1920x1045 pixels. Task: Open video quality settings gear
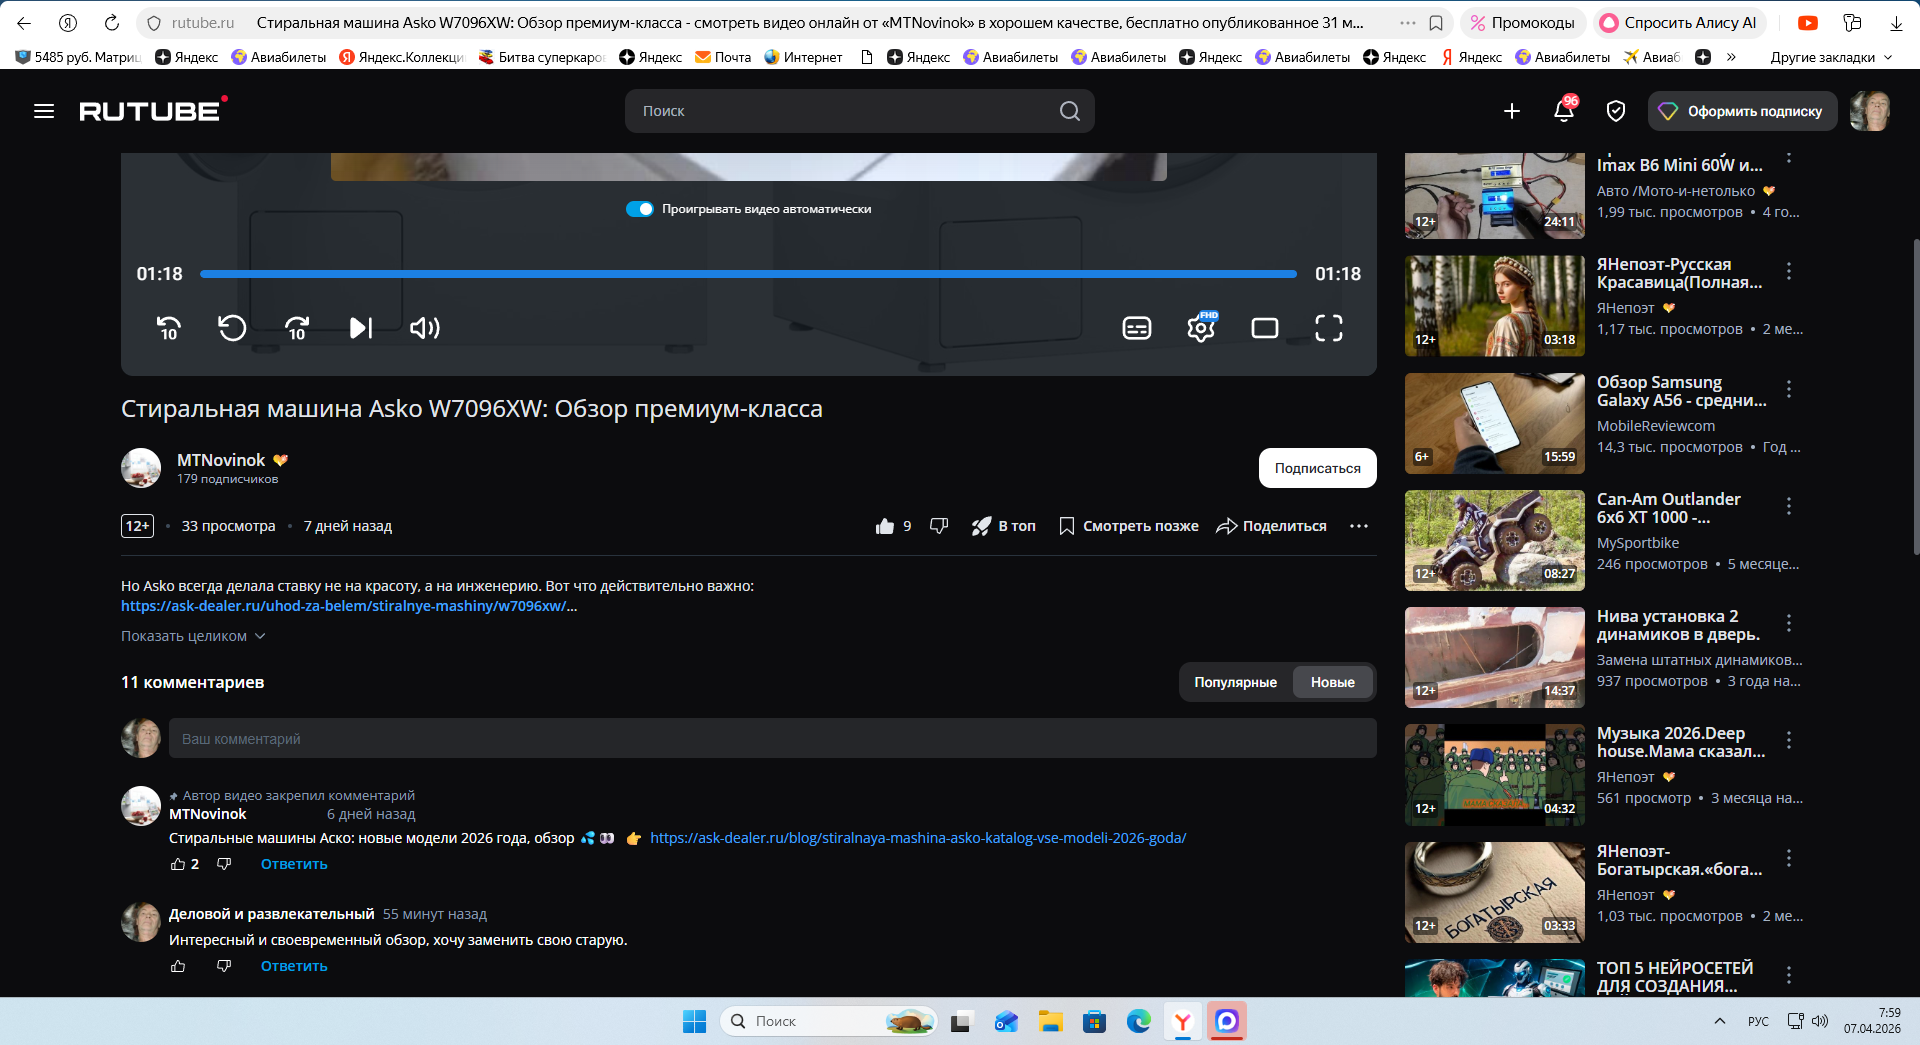(x=1201, y=328)
